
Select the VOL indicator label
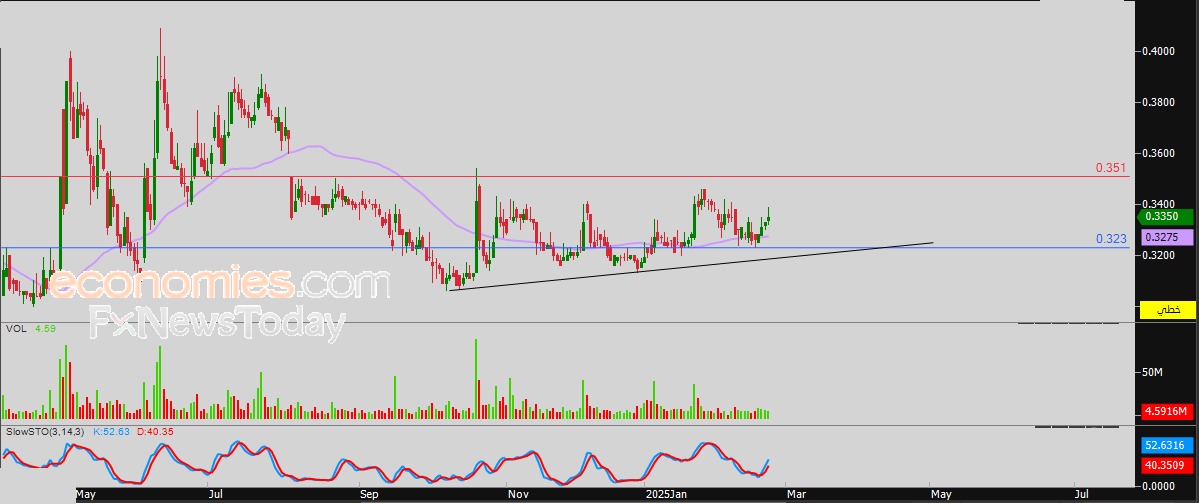[15, 327]
